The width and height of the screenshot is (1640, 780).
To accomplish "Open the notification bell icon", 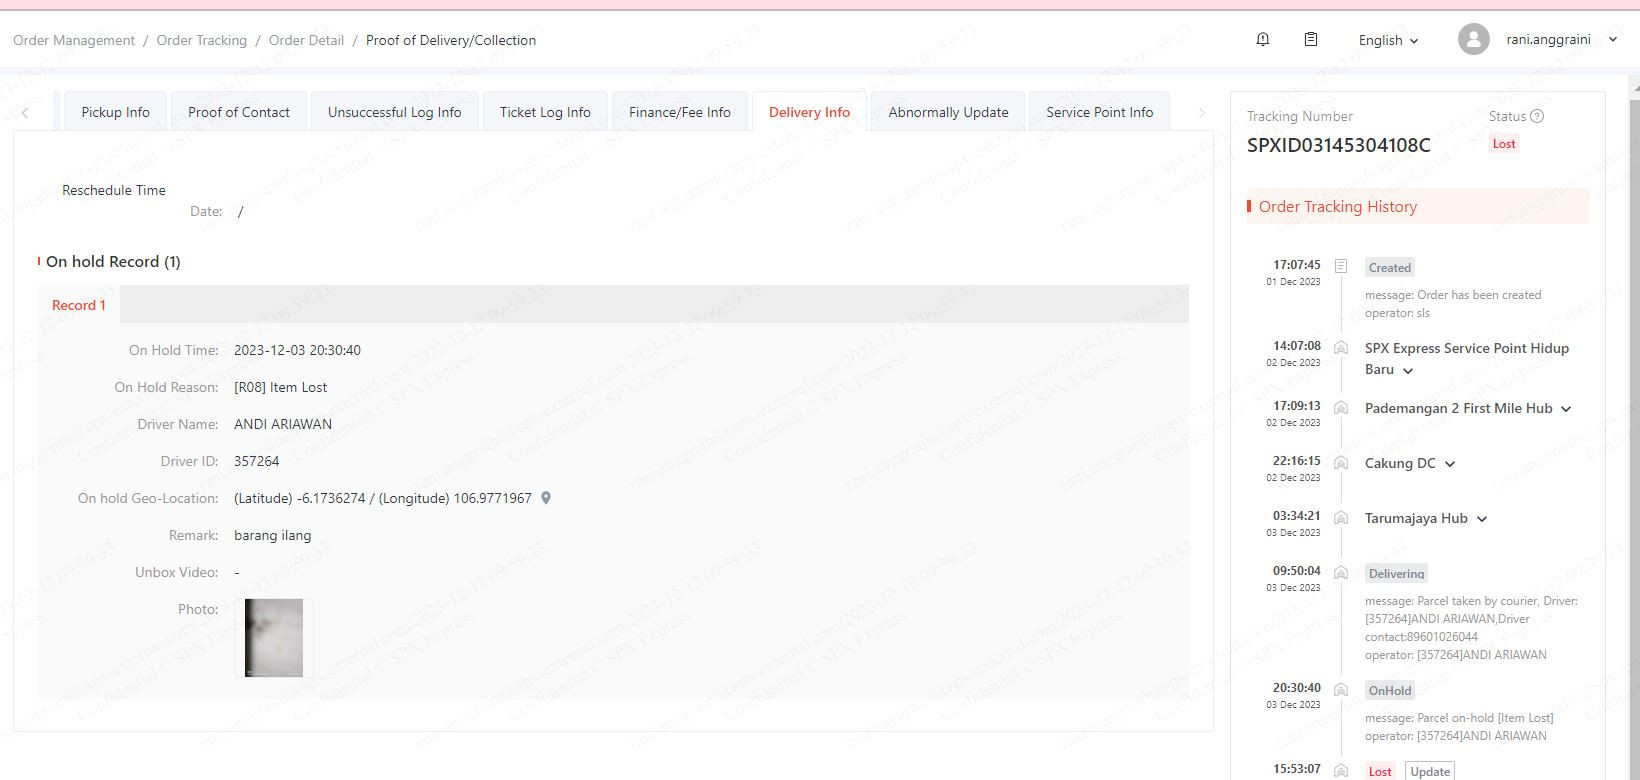I will (x=1263, y=39).
